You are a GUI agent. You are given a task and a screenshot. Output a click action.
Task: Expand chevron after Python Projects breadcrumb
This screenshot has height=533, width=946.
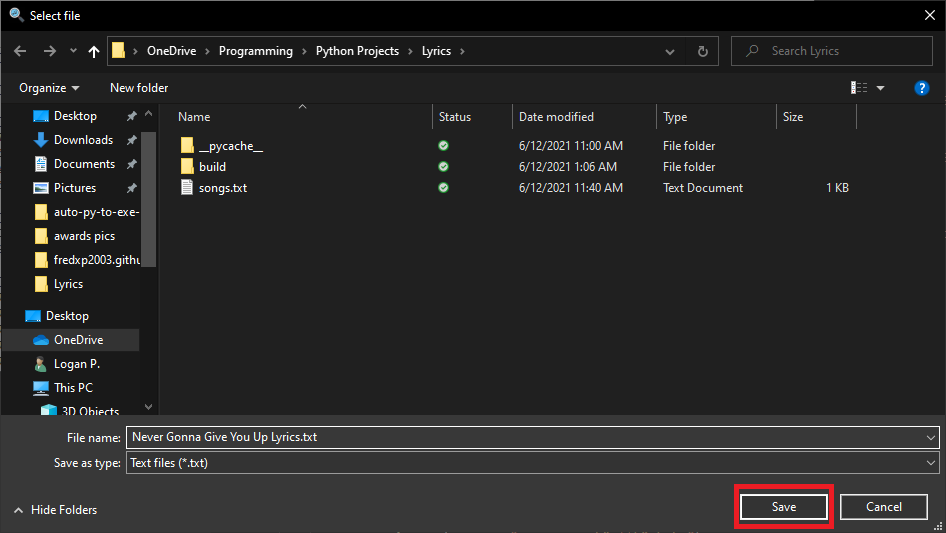pyautogui.click(x=410, y=51)
